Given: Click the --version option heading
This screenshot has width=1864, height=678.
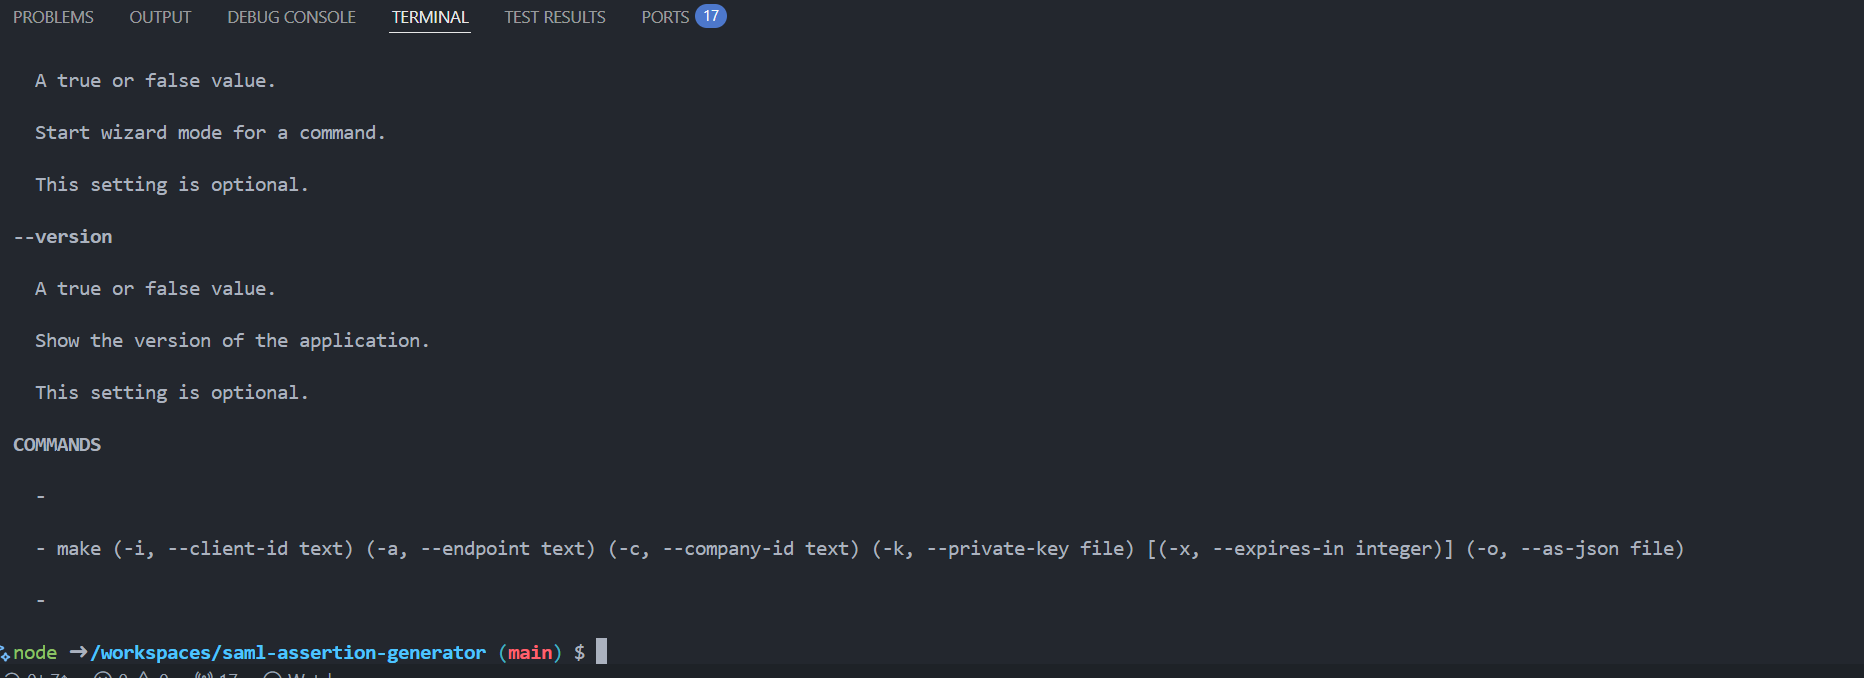Looking at the screenshot, I should pos(63,237).
